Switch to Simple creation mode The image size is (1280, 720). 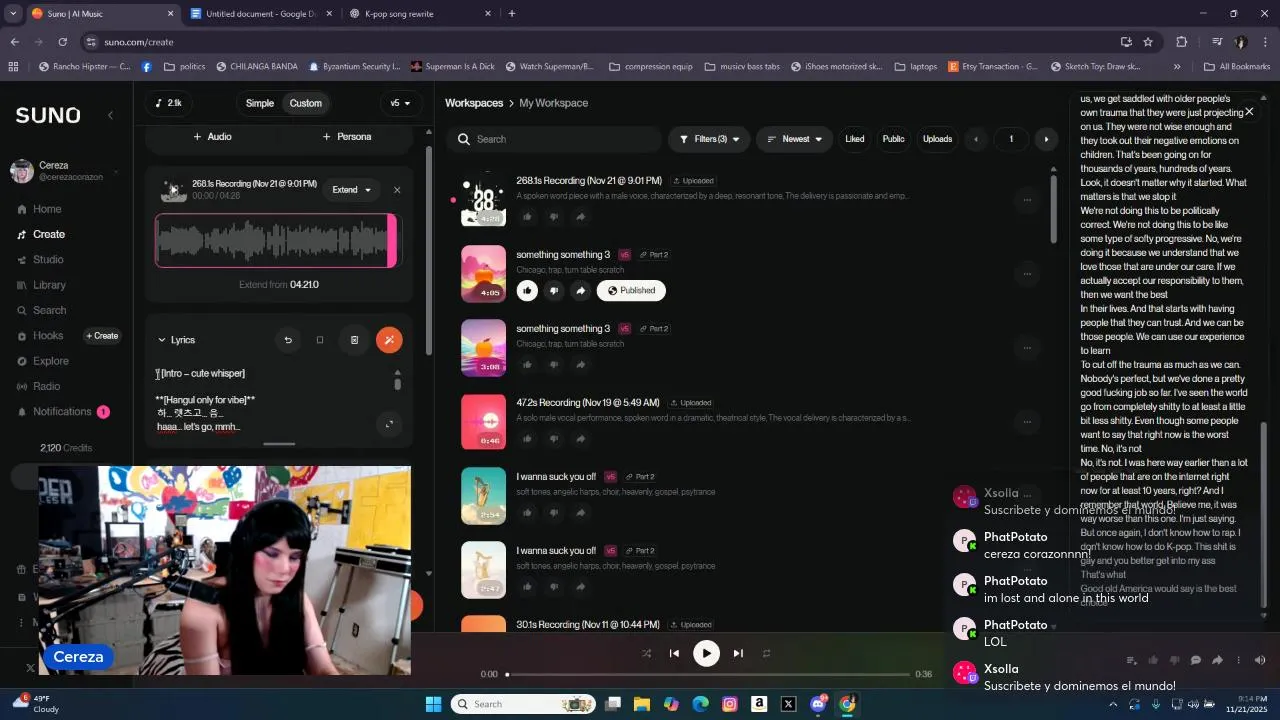click(x=259, y=103)
